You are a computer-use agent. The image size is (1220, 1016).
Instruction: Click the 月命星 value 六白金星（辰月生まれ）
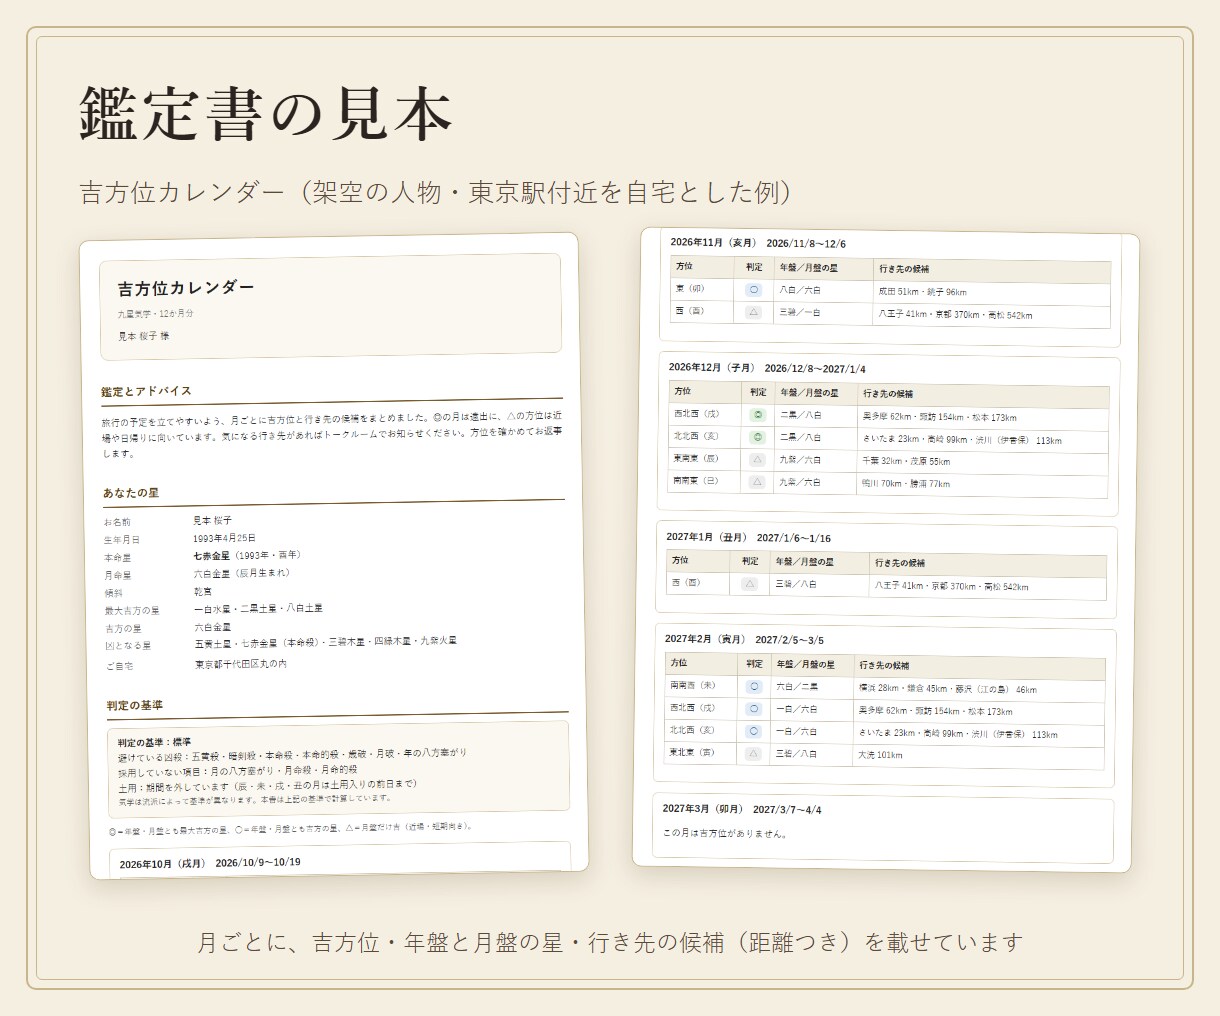243,573
